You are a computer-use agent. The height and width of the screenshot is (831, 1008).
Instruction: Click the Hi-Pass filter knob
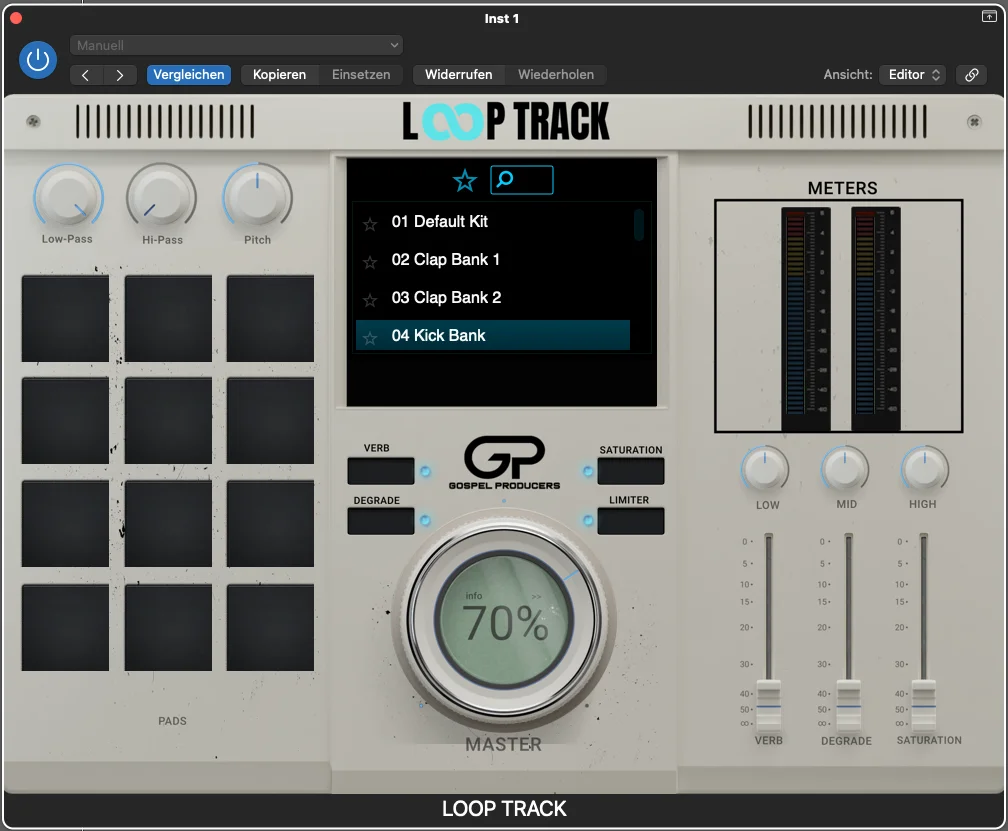coord(161,197)
